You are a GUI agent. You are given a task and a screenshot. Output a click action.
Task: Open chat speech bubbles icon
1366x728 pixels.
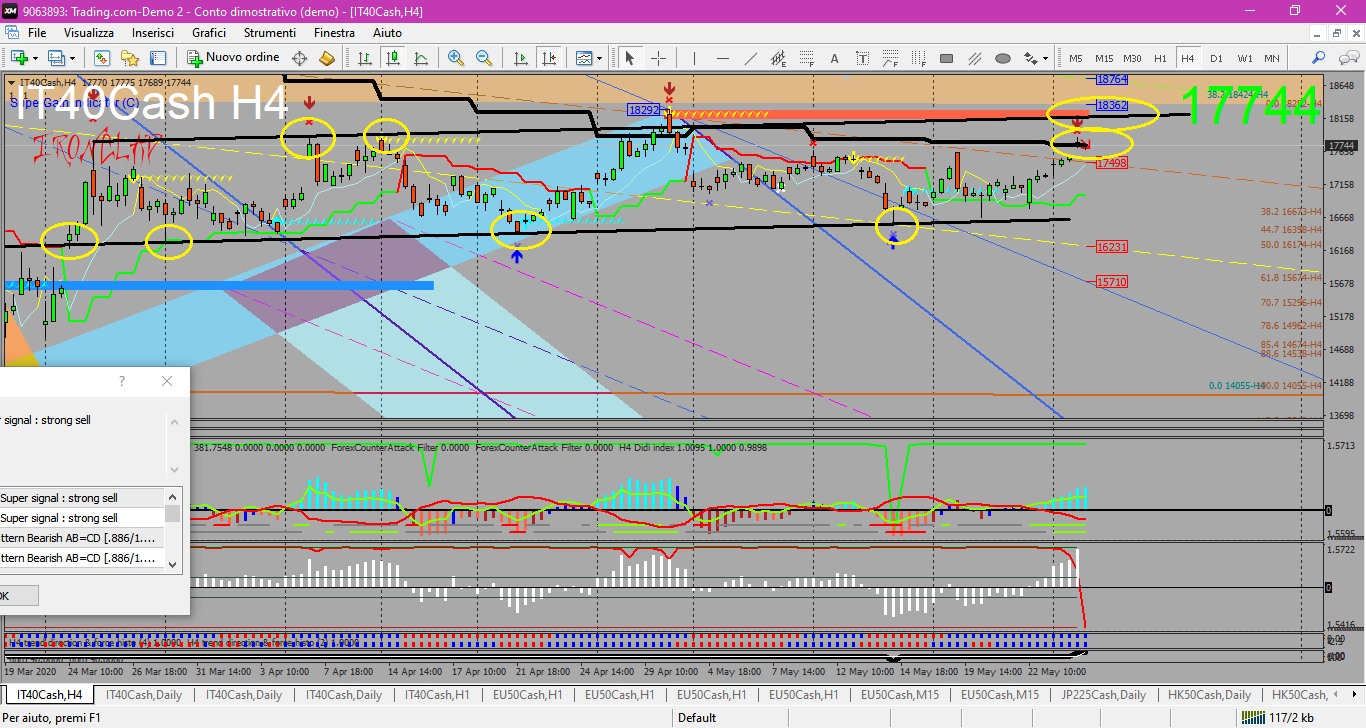point(1348,58)
